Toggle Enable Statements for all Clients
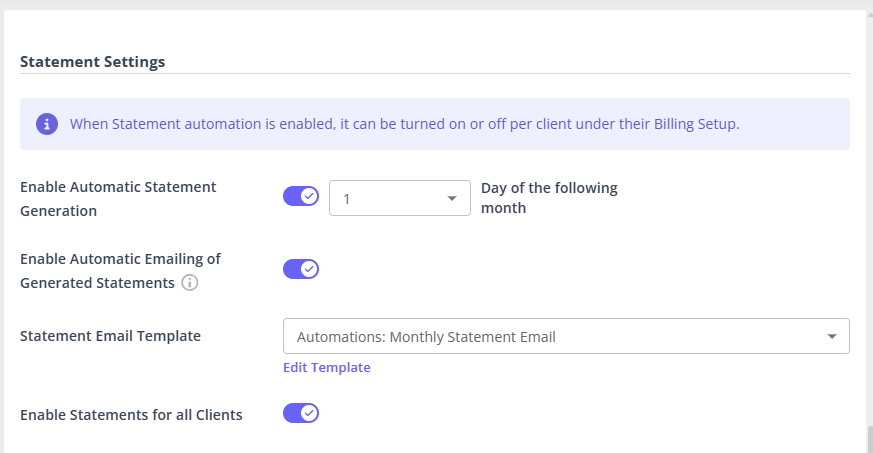Image resolution: width=873 pixels, height=453 pixels. click(300, 413)
